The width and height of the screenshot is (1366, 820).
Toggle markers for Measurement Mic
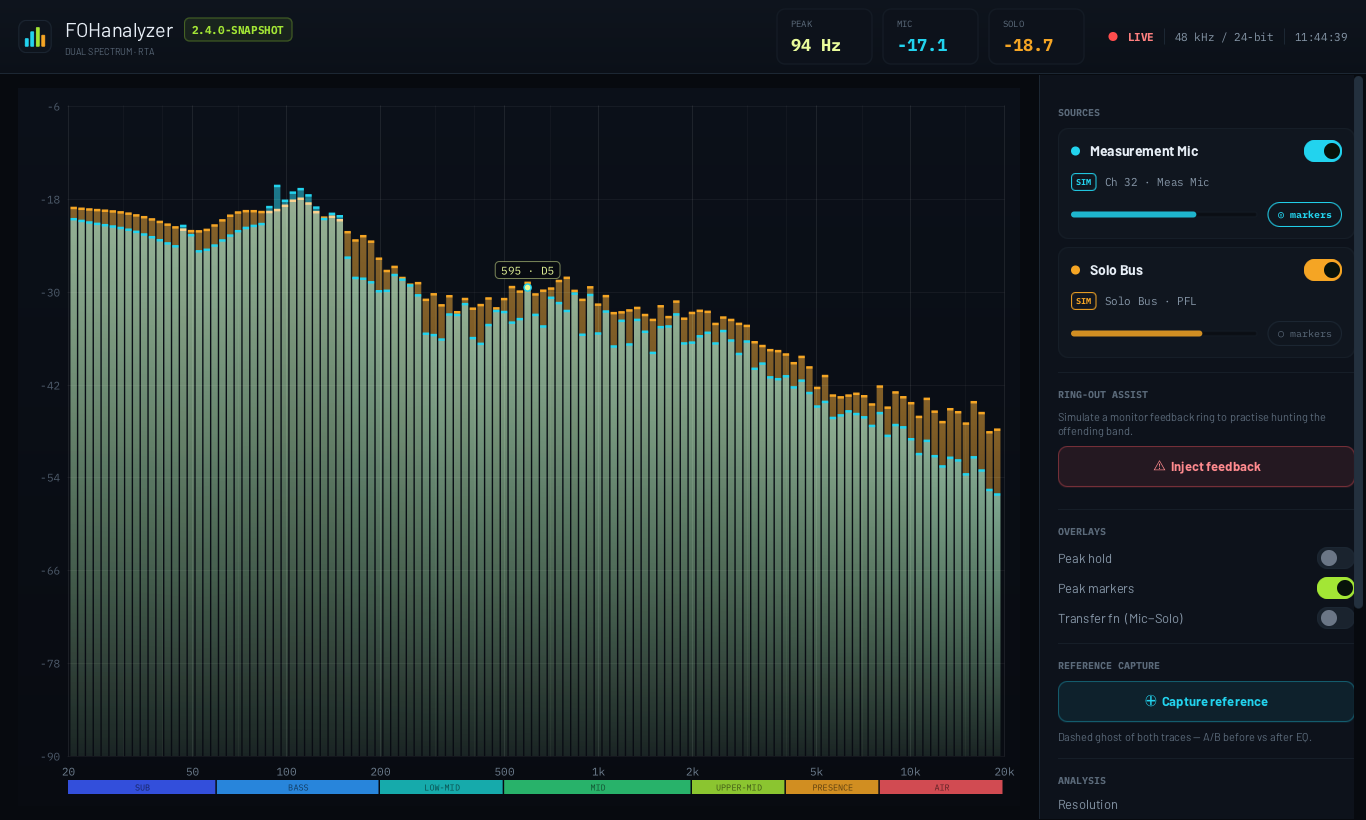pyautogui.click(x=1305, y=214)
